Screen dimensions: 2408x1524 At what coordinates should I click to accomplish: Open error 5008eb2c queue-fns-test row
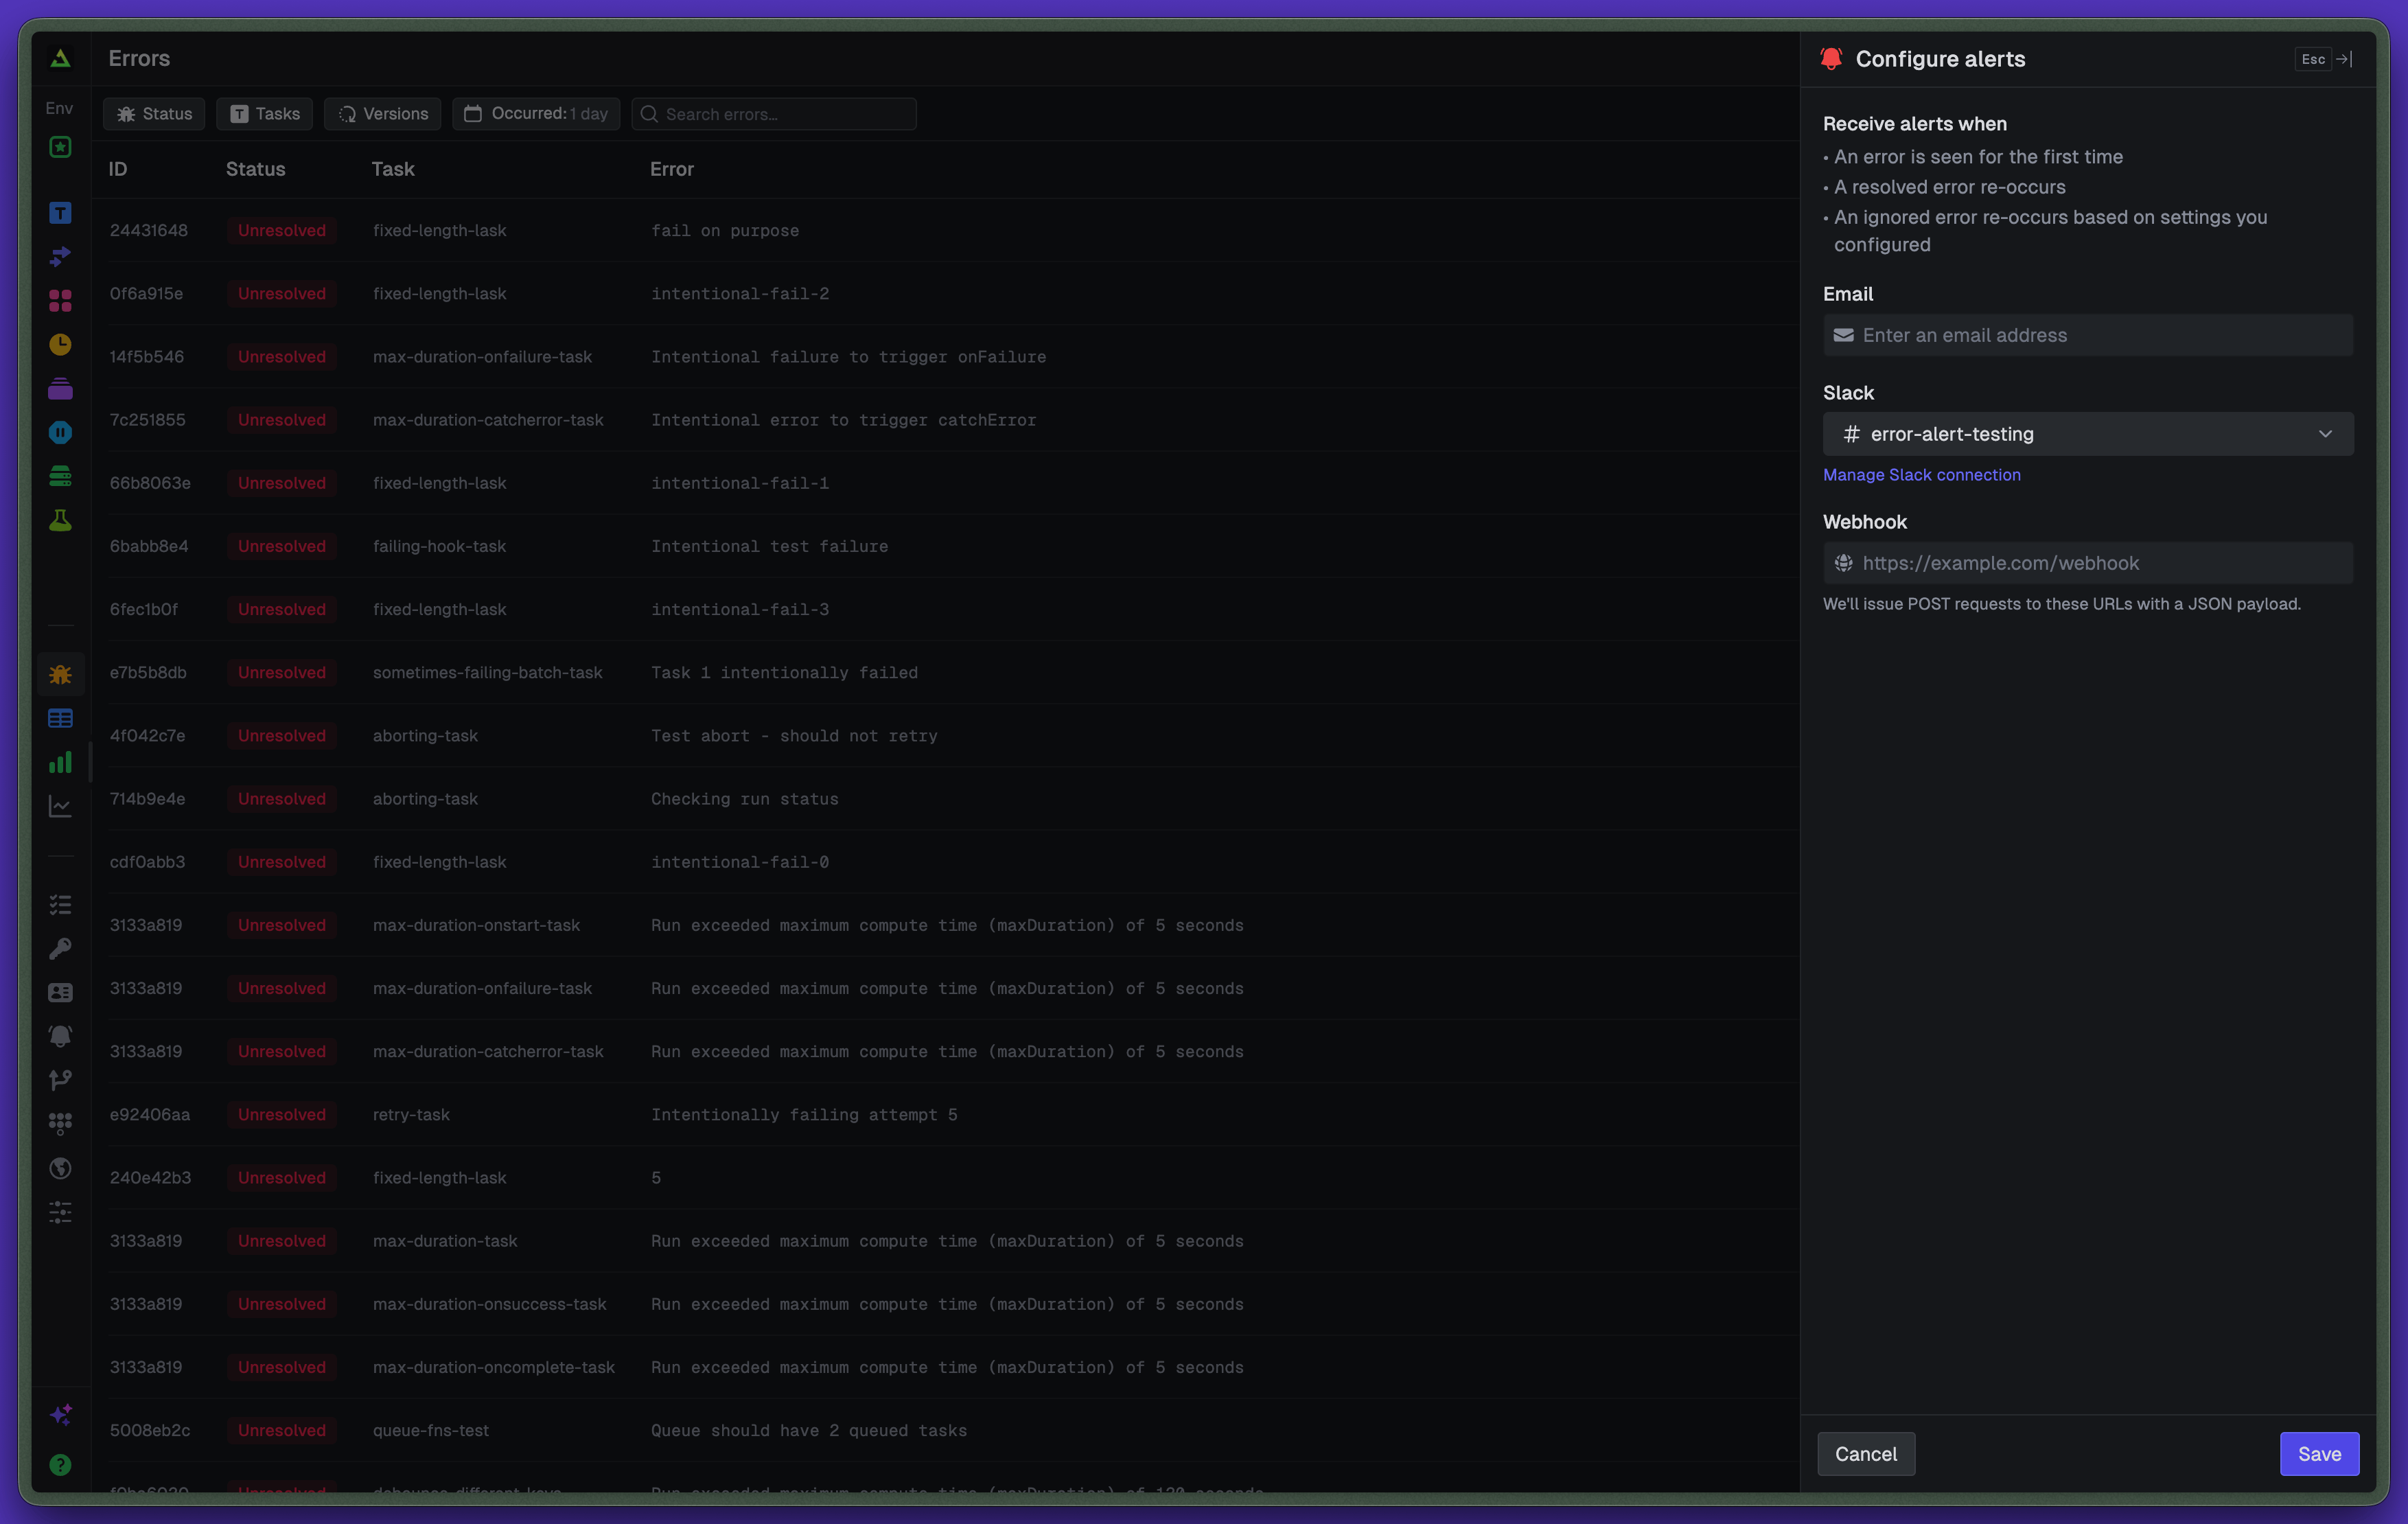point(946,1430)
